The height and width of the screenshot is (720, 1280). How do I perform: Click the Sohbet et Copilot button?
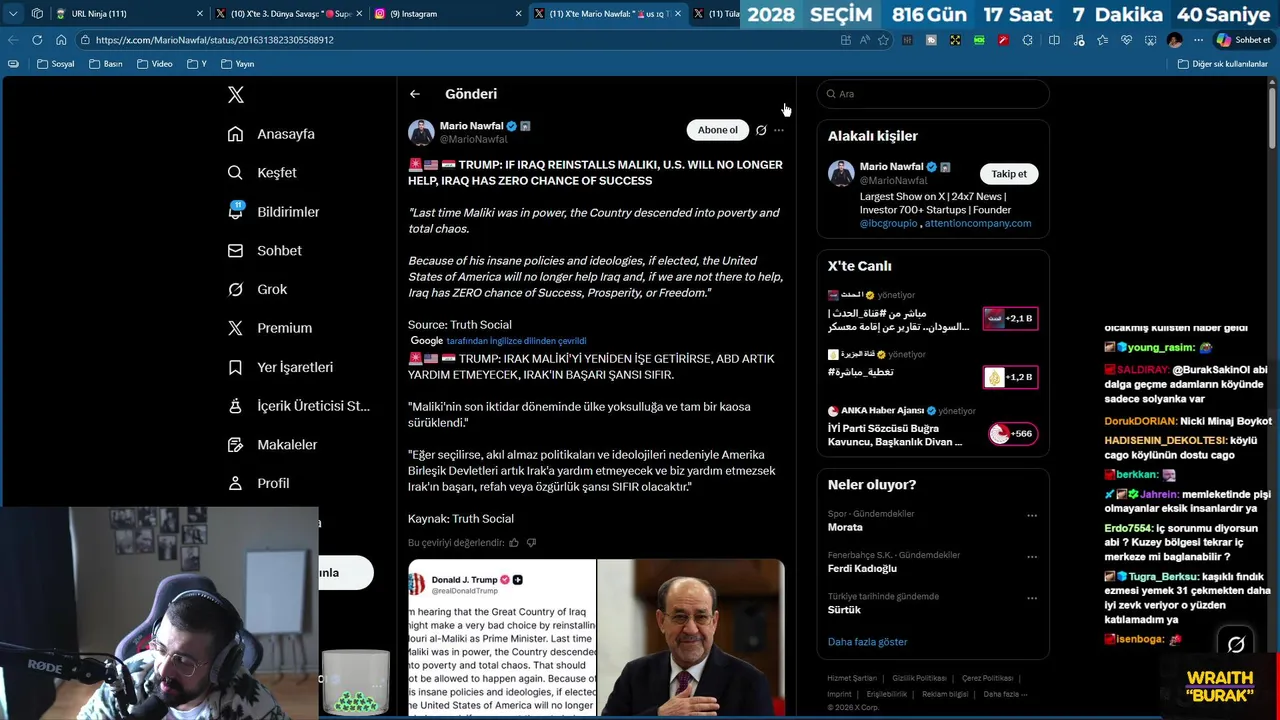(1243, 40)
